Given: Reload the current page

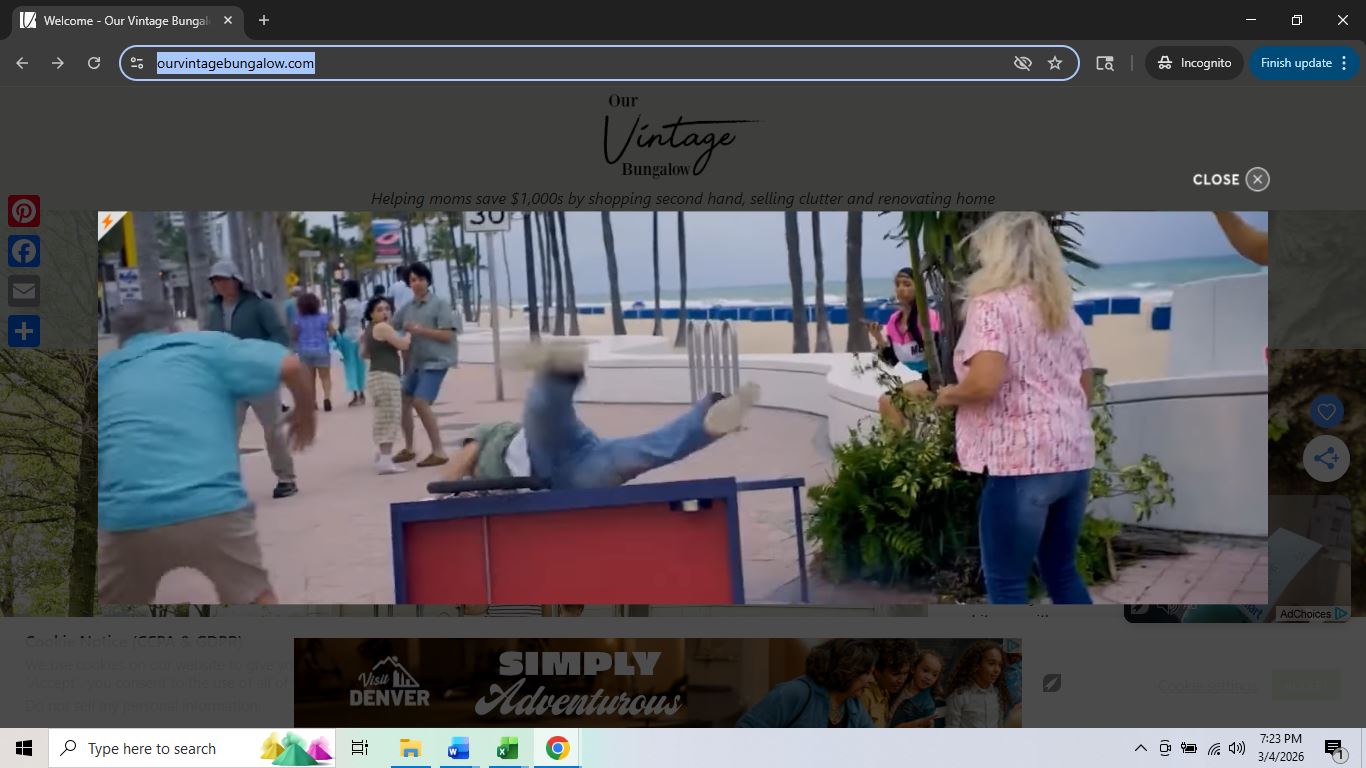Looking at the screenshot, I should coord(94,63).
